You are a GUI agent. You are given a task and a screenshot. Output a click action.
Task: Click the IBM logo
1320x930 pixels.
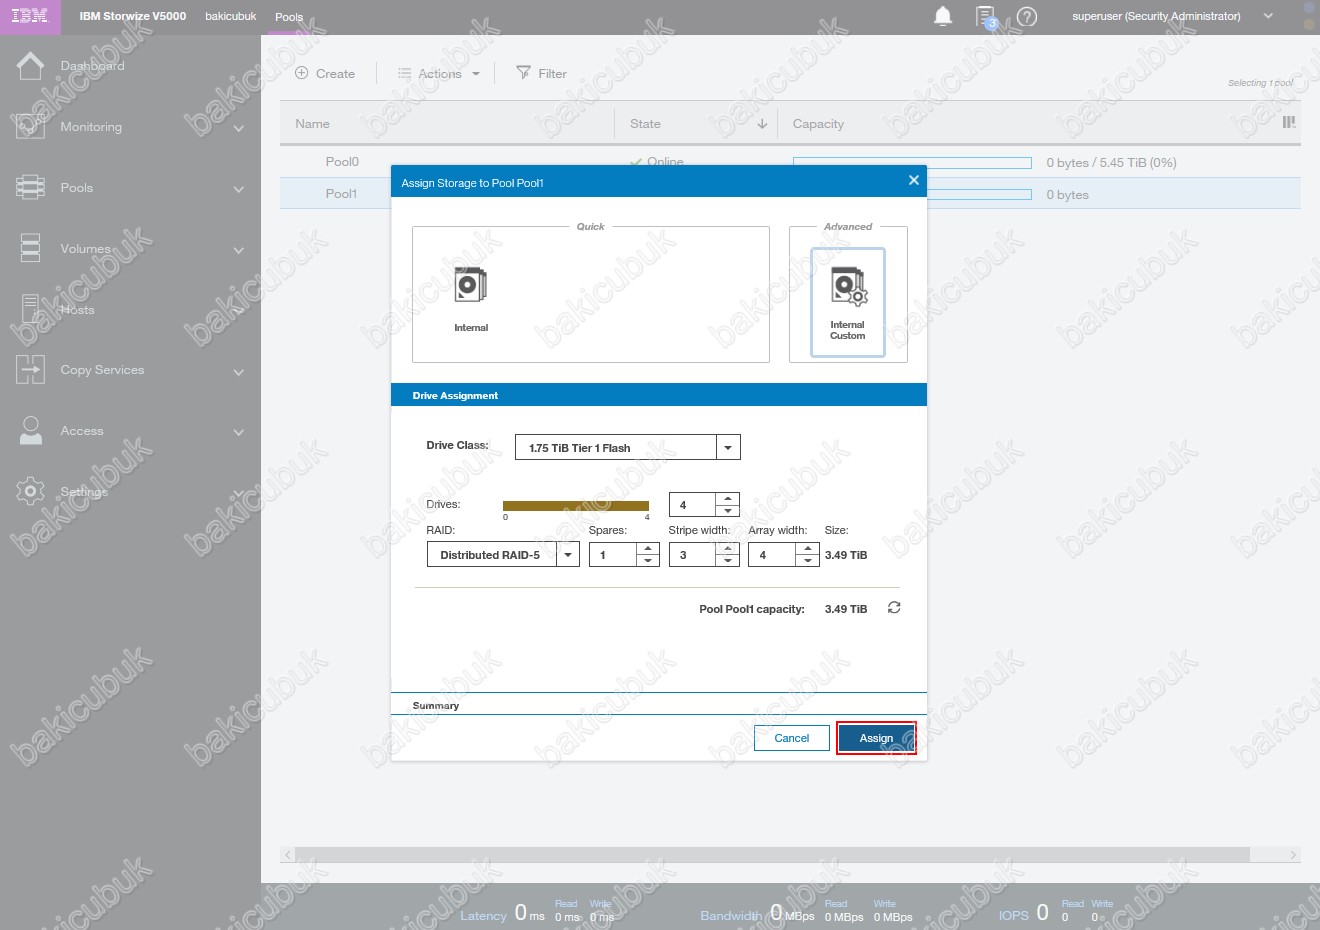[x=29, y=16]
